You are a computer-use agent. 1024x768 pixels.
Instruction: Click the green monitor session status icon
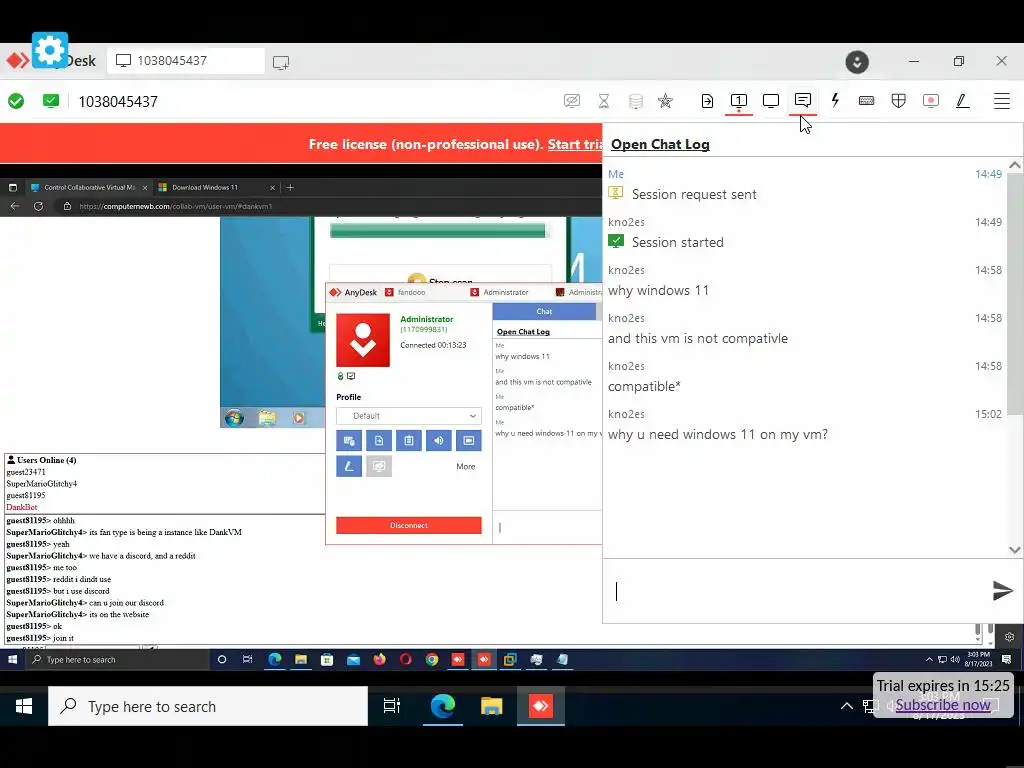click(51, 101)
